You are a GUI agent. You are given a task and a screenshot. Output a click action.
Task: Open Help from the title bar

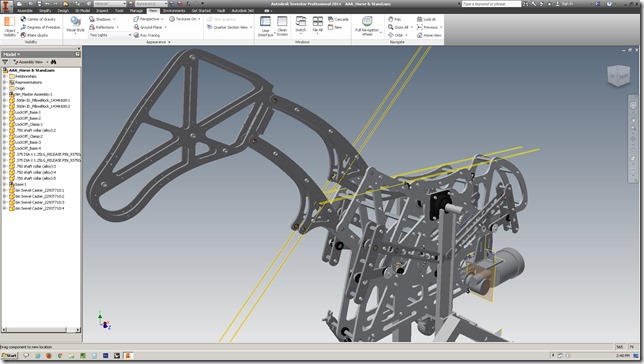coord(609,4)
